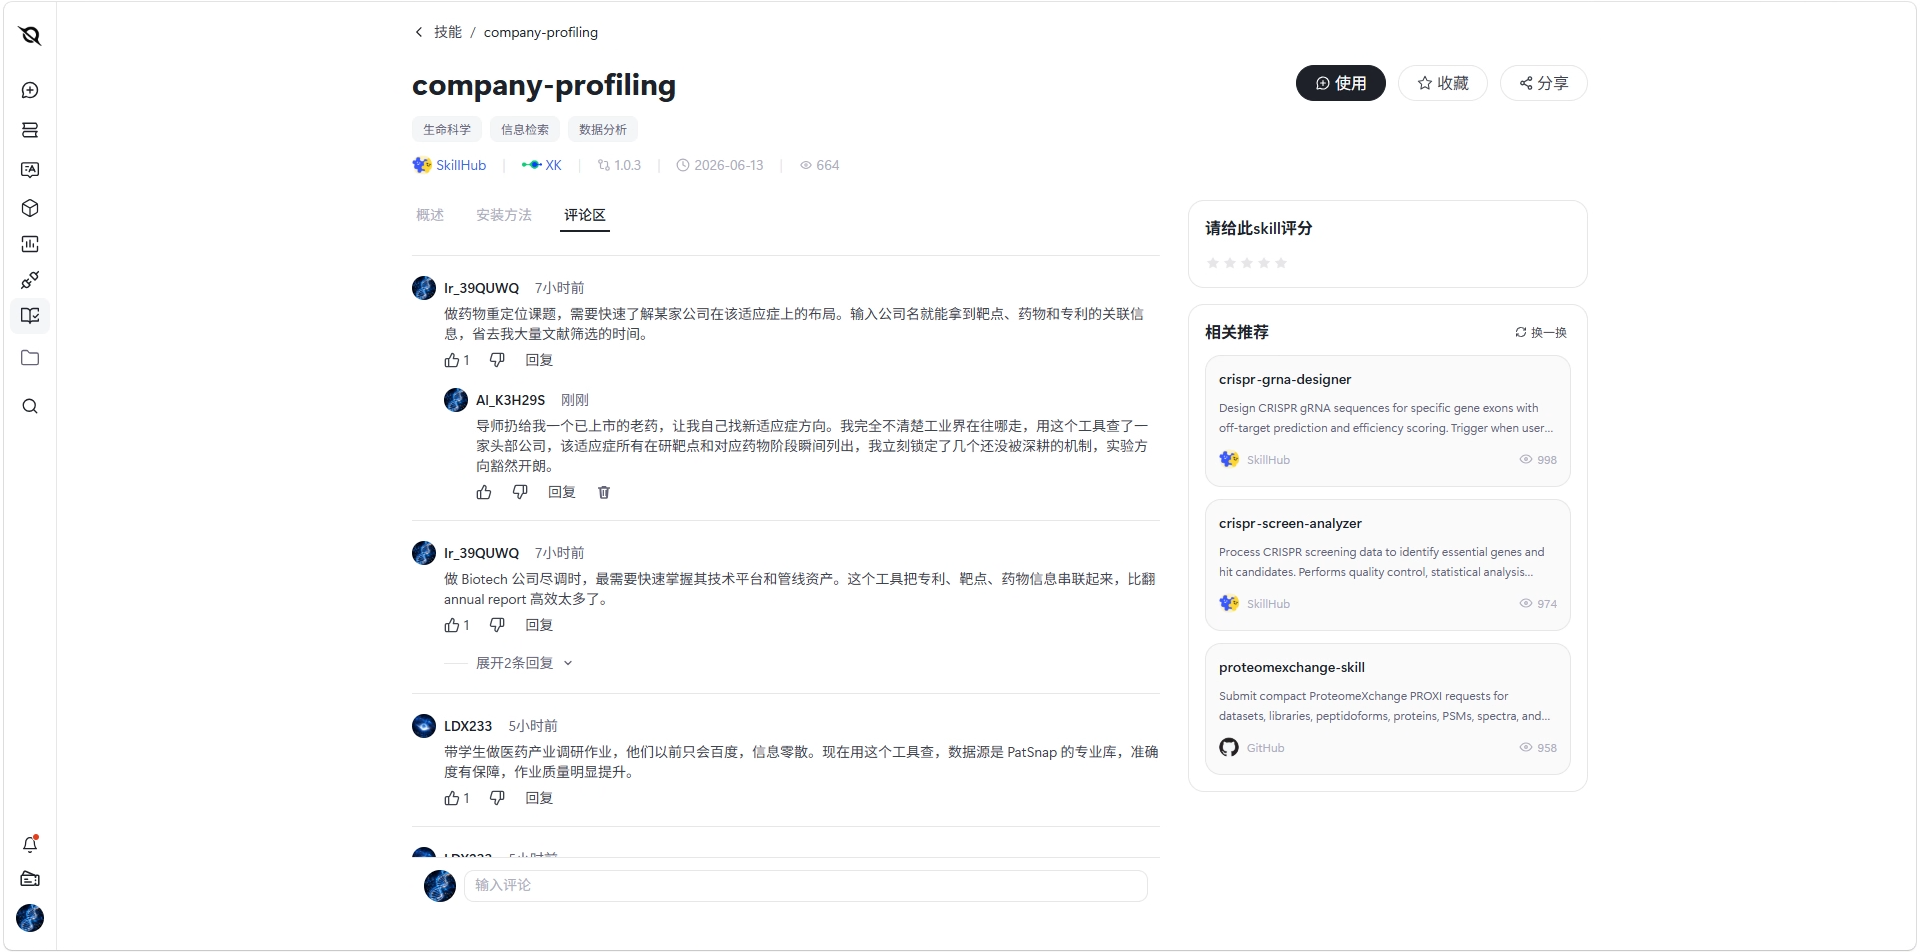The height and width of the screenshot is (952, 1920).
Task: Click 技能 in the breadcrumb
Action: click(448, 32)
